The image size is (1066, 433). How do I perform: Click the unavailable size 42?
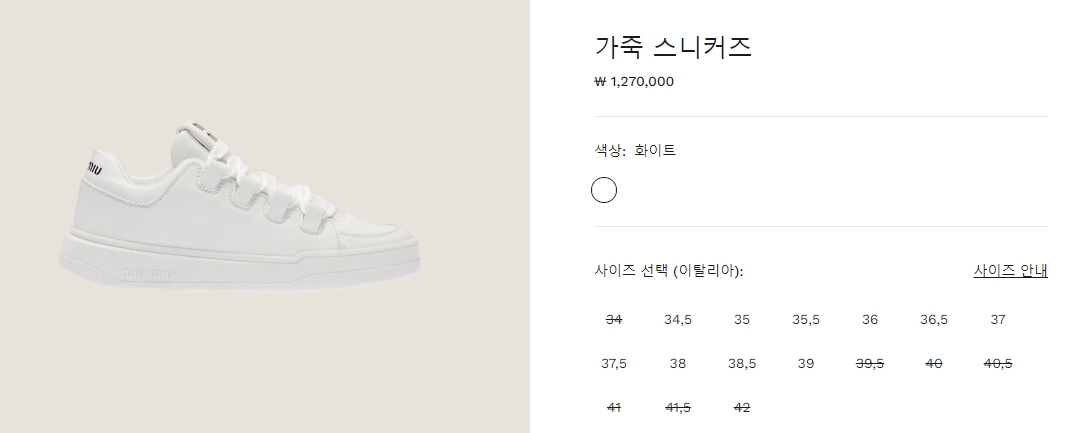click(742, 407)
